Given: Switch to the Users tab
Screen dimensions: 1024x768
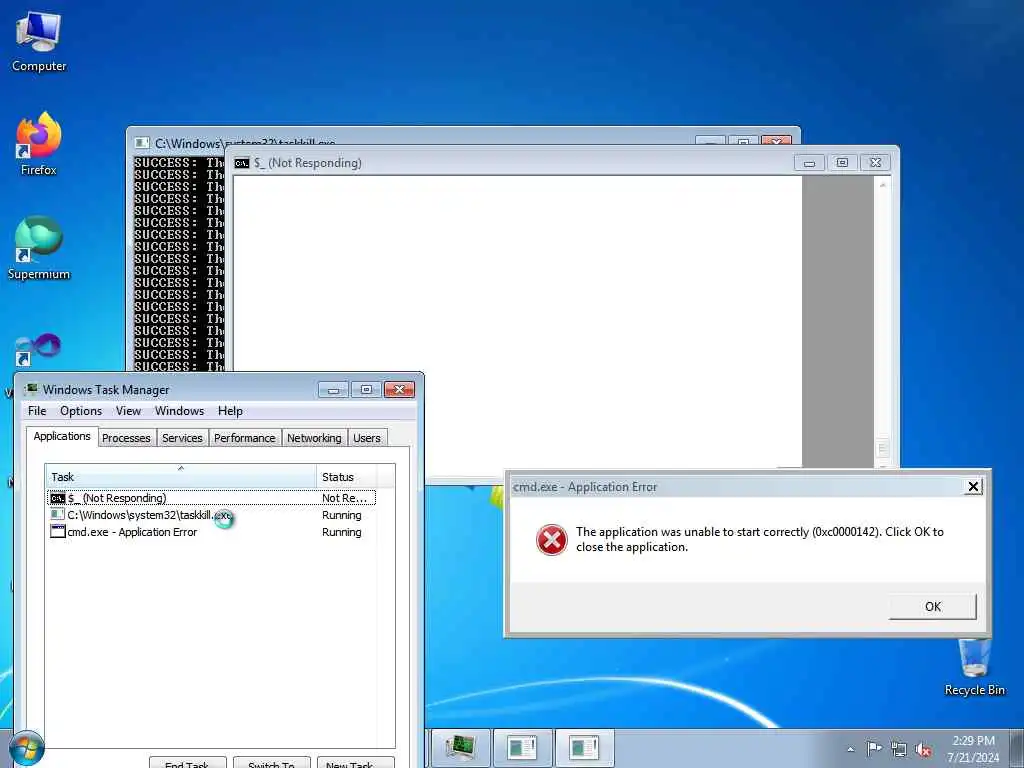Looking at the screenshot, I should coord(367,438).
